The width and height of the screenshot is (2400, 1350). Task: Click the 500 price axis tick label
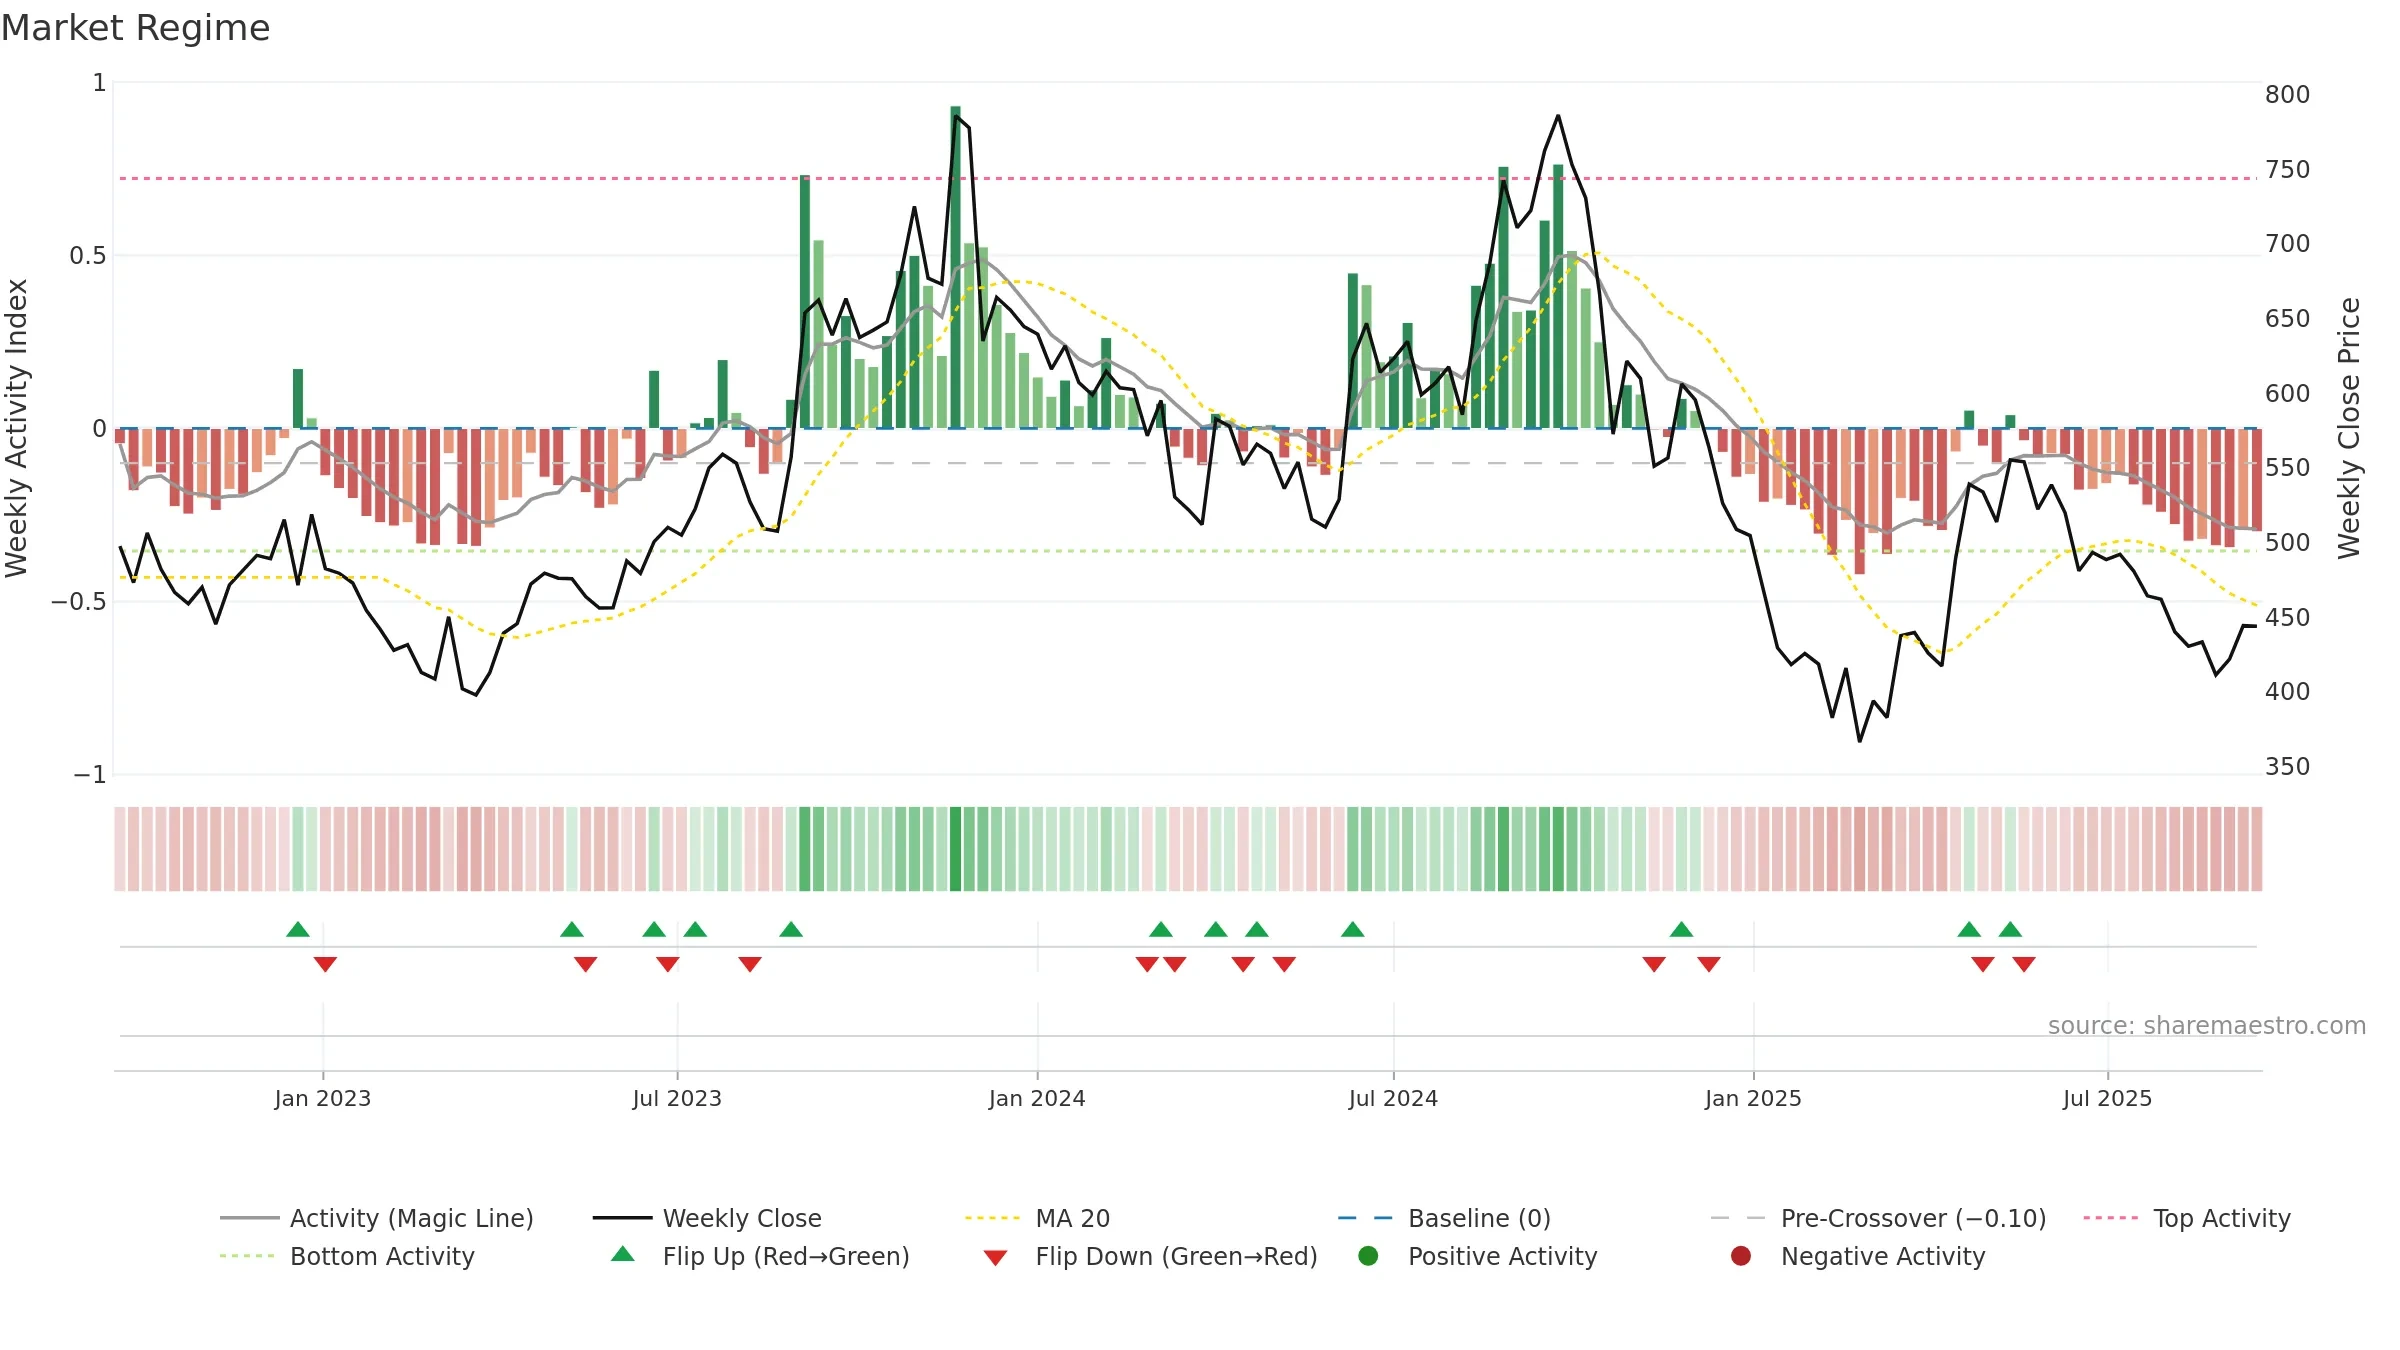coord(2287,542)
